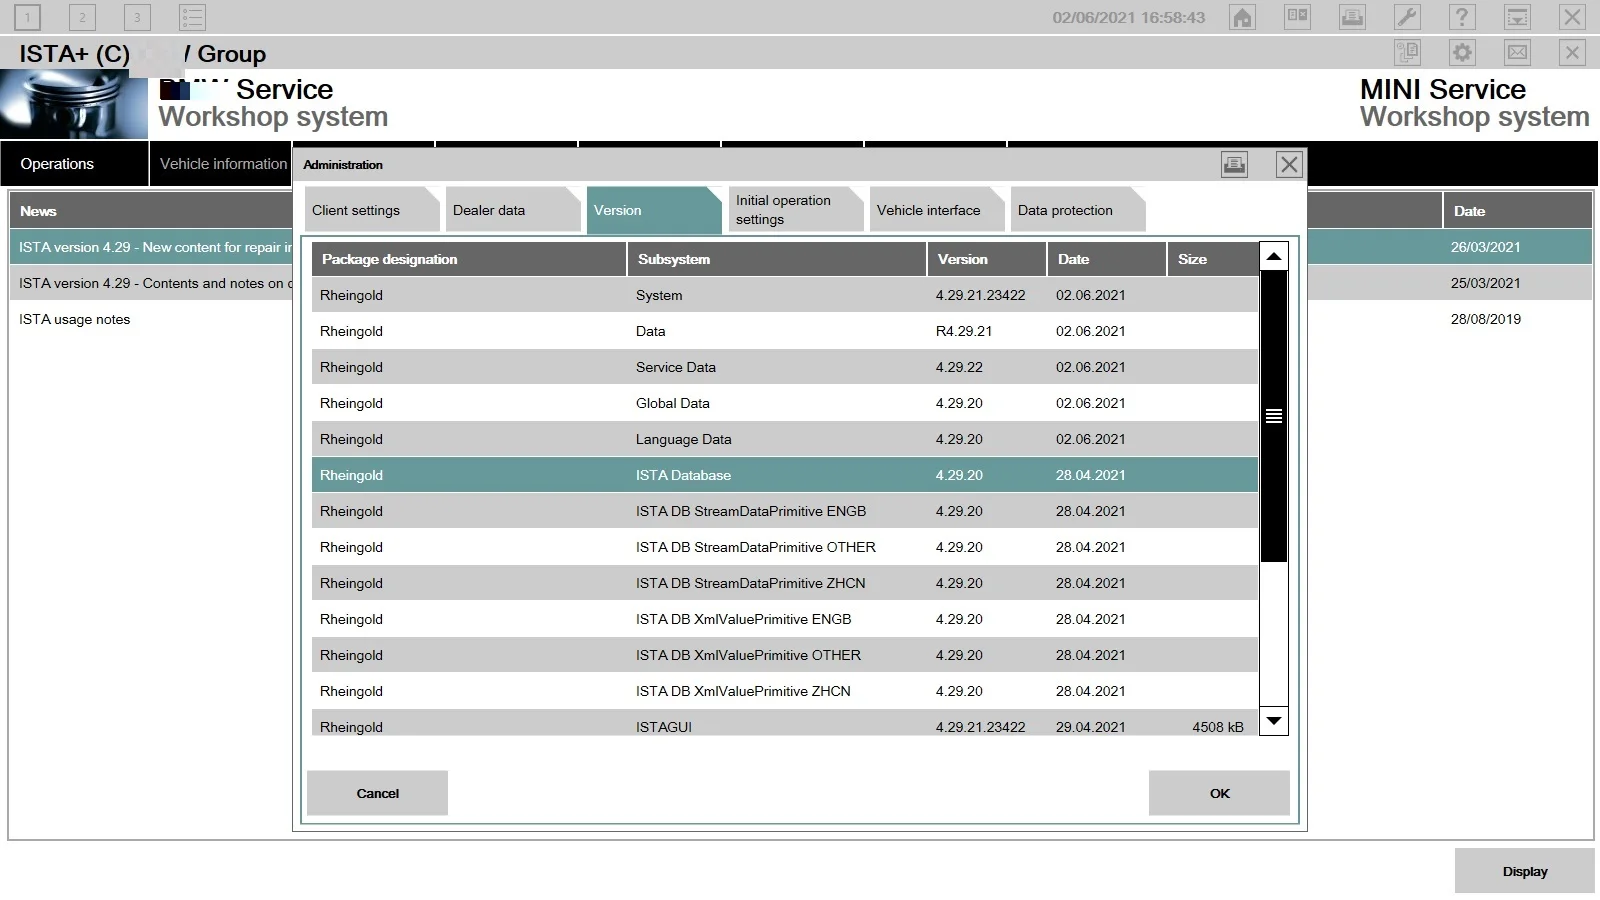This screenshot has width=1600, height=900.
Task: Click the Subsystem column header
Action: (x=777, y=259)
